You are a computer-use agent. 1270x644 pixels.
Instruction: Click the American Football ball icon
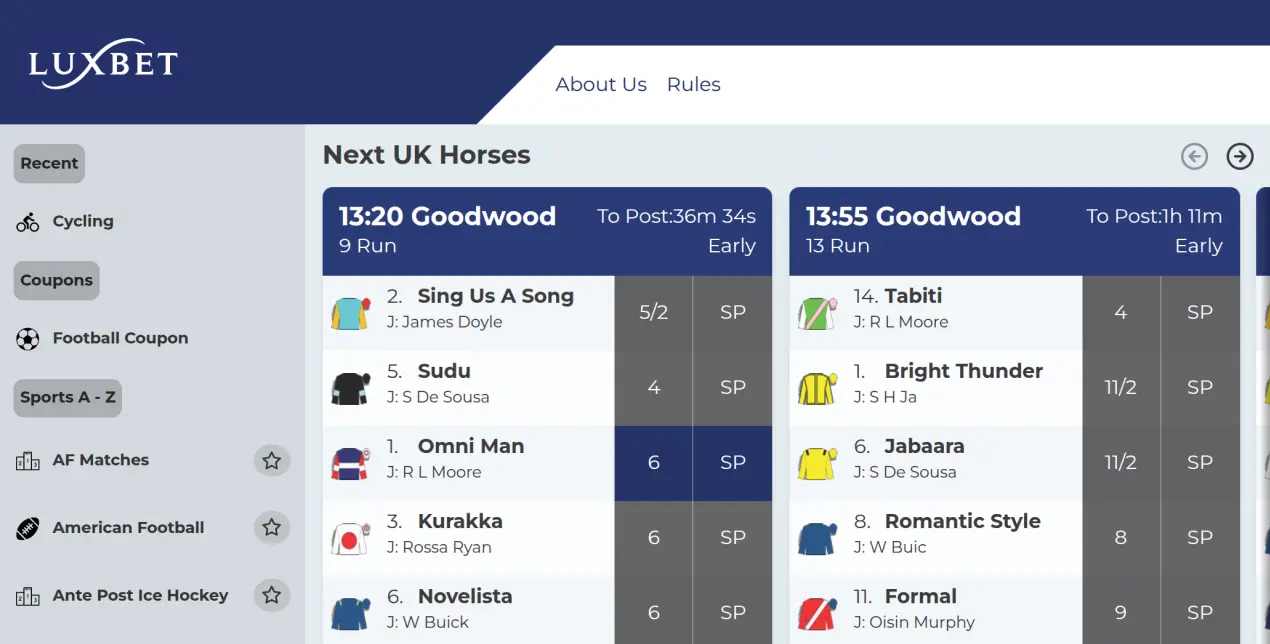[x=28, y=528]
